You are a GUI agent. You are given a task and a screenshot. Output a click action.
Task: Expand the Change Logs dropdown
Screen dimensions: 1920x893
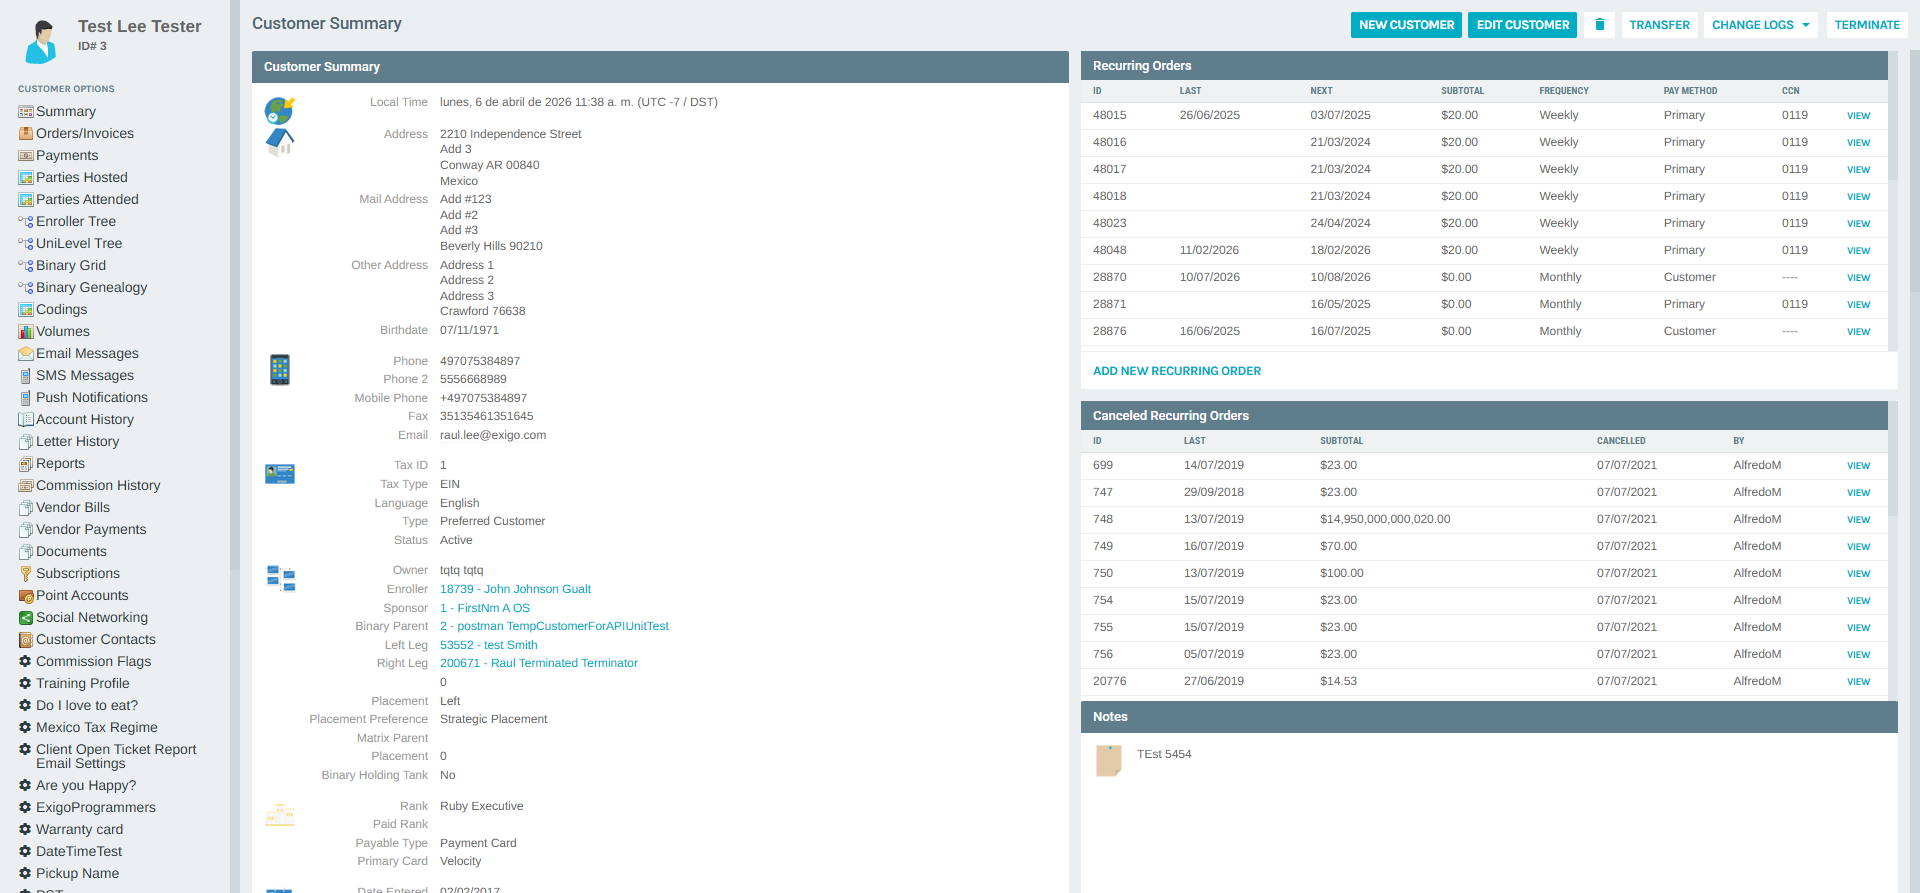tap(1761, 25)
